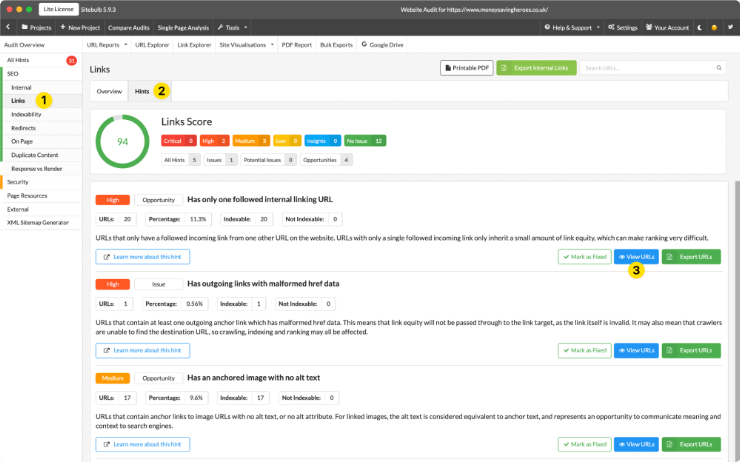The height and width of the screenshot is (462, 740).
Task: Open Links in the sidebar
Action: coord(18,101)
